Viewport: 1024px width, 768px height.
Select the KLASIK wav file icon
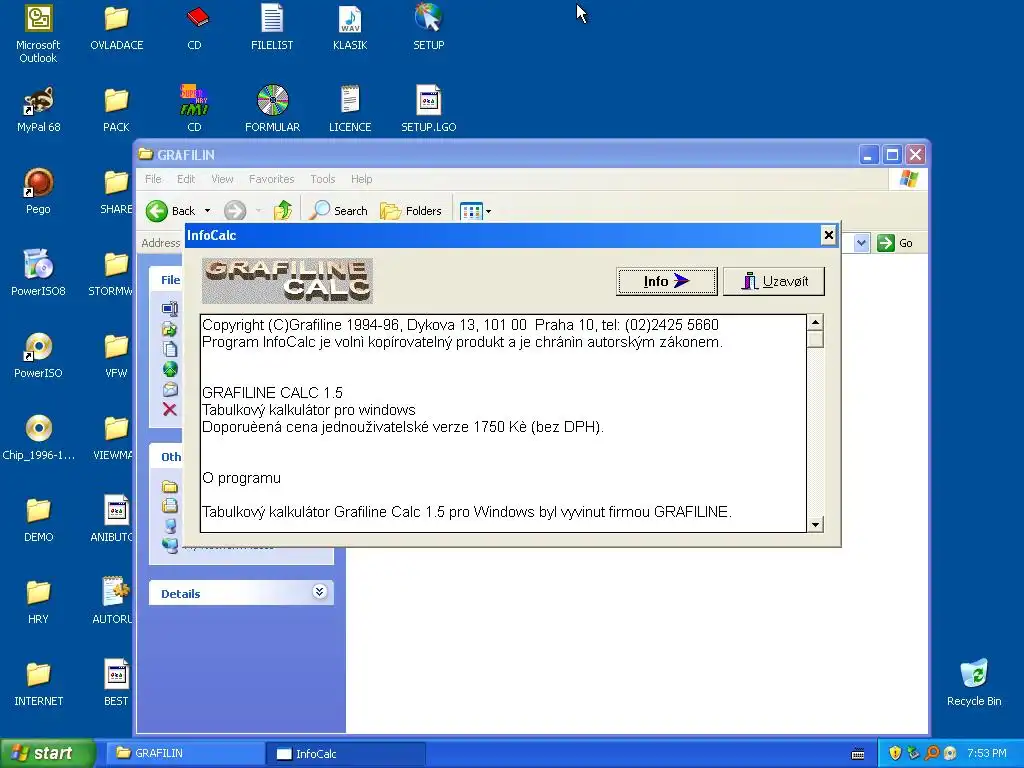(350, 27)
